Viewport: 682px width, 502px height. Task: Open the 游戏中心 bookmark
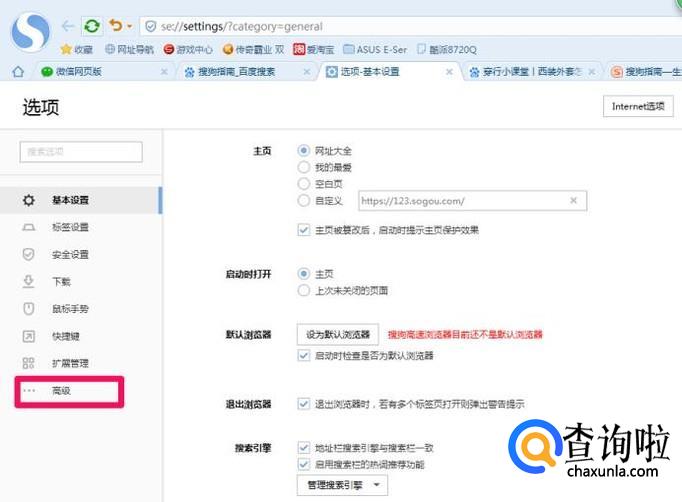[188, 49]
